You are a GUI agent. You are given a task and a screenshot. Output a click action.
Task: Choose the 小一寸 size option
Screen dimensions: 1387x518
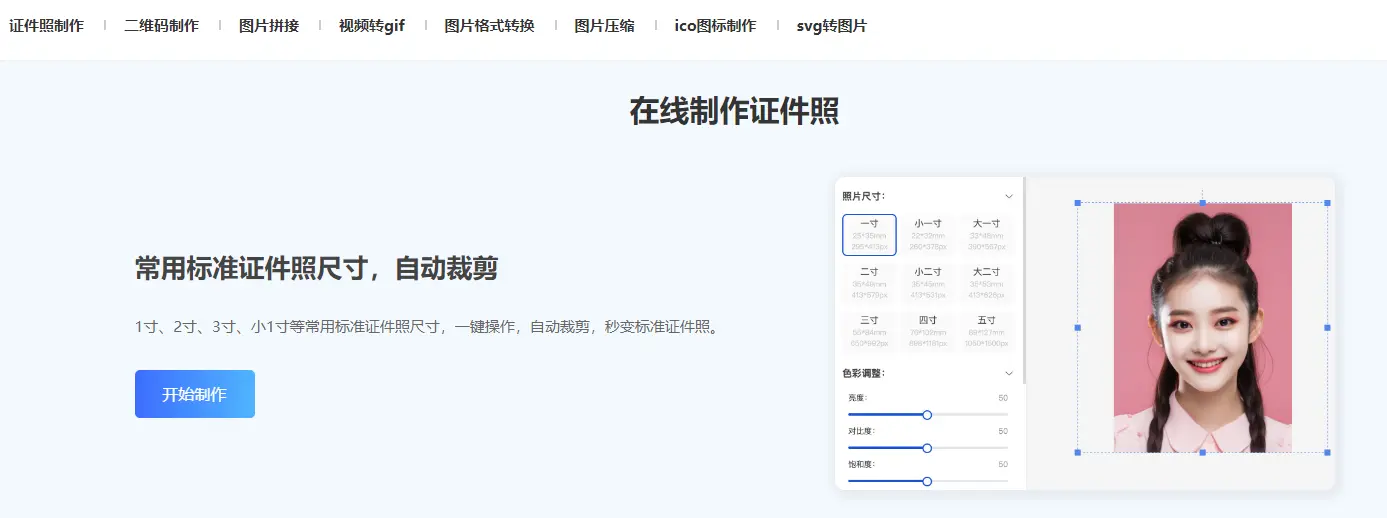(x=928, y=235)
